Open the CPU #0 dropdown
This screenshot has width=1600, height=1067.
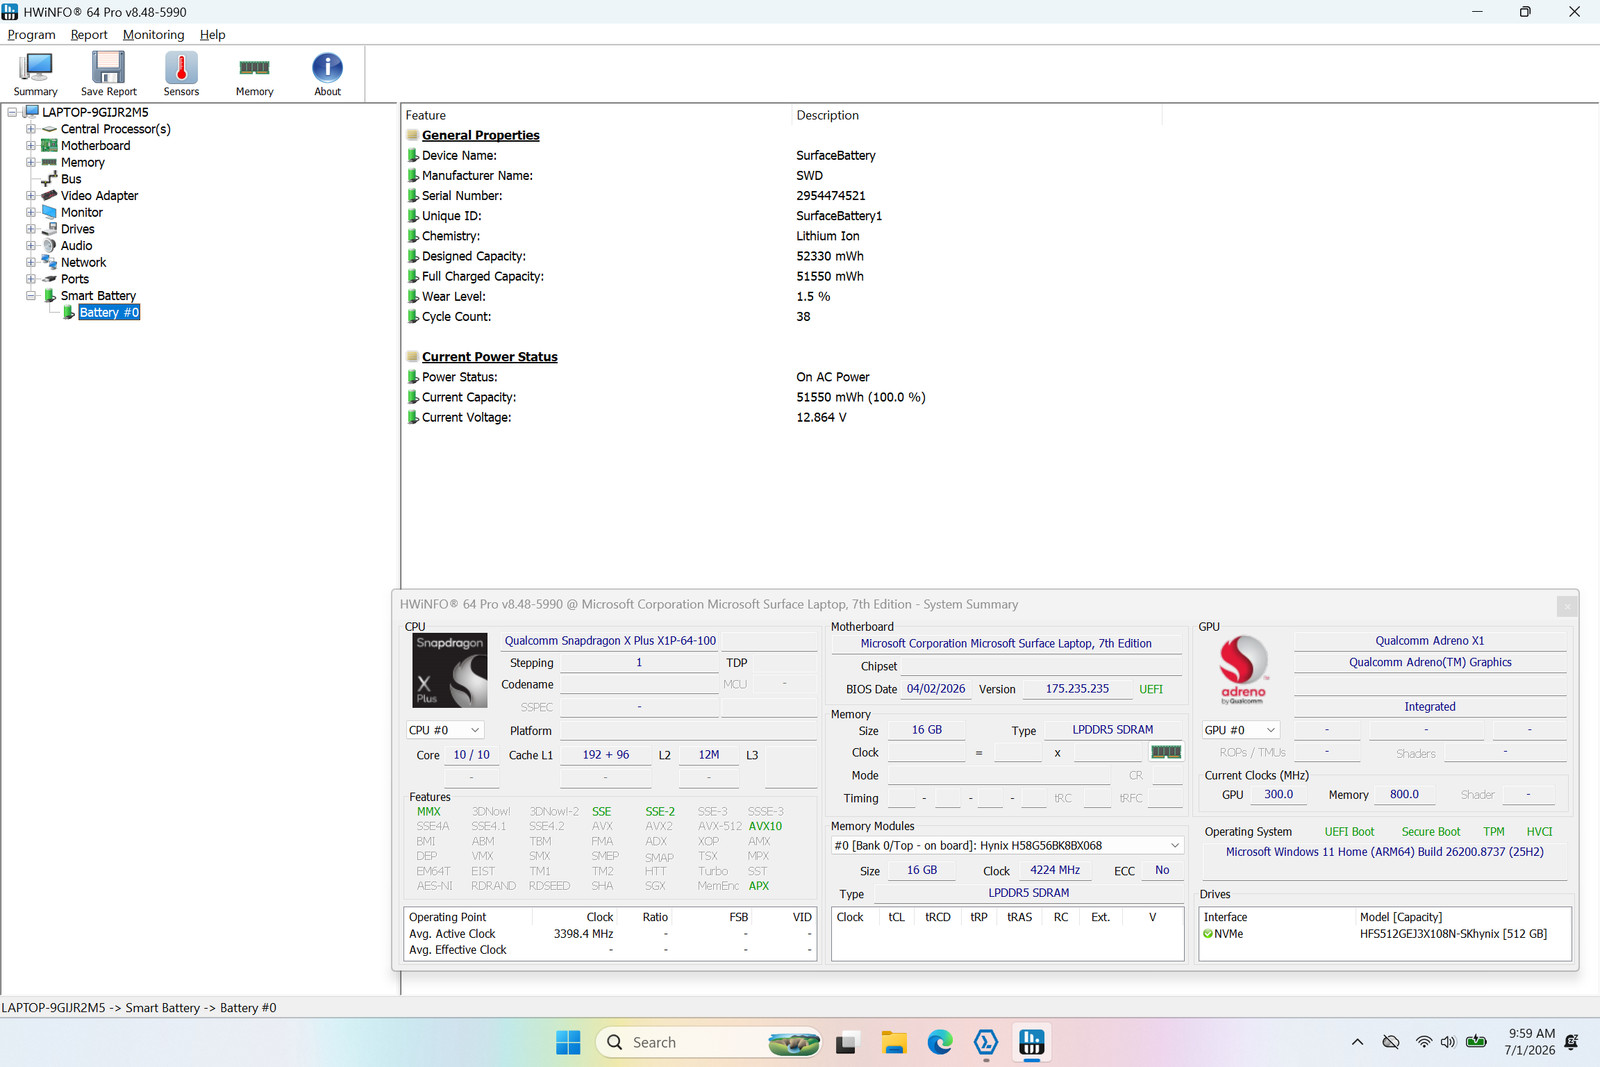[x=445, y=730]
